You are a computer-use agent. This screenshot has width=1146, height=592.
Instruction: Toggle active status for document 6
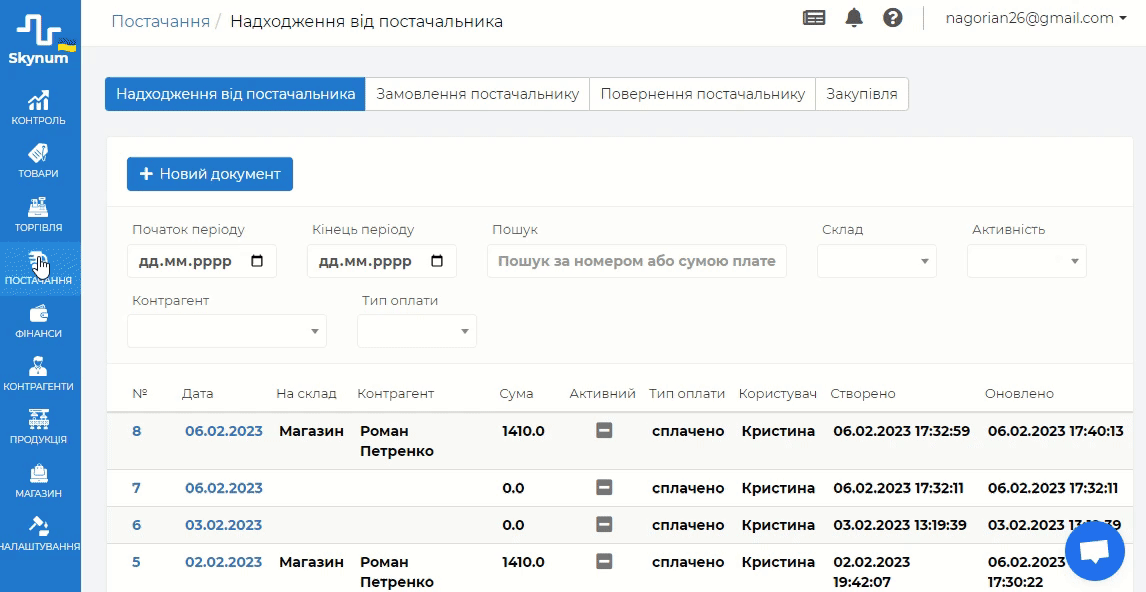click(x=604, y=525)
